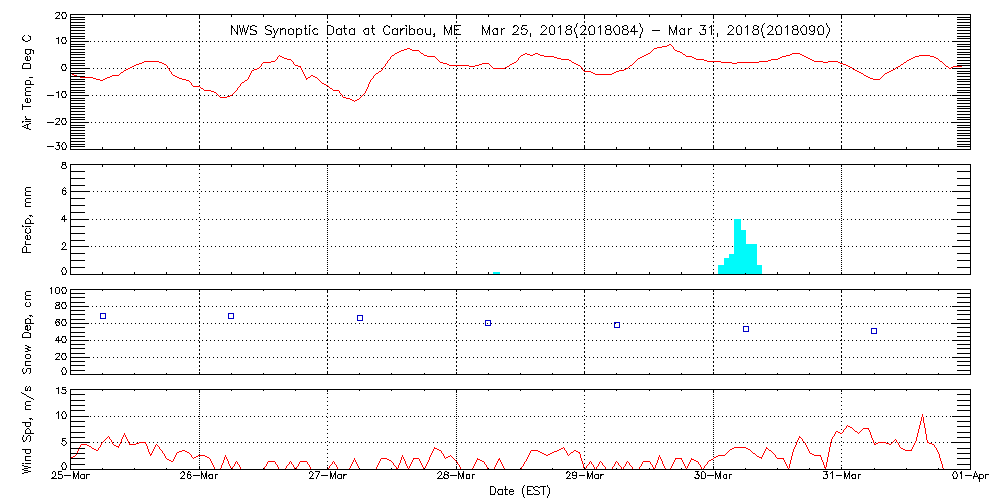
Task: Click the "Snow Dep, cm" axis label
Action: coord(28,331)
